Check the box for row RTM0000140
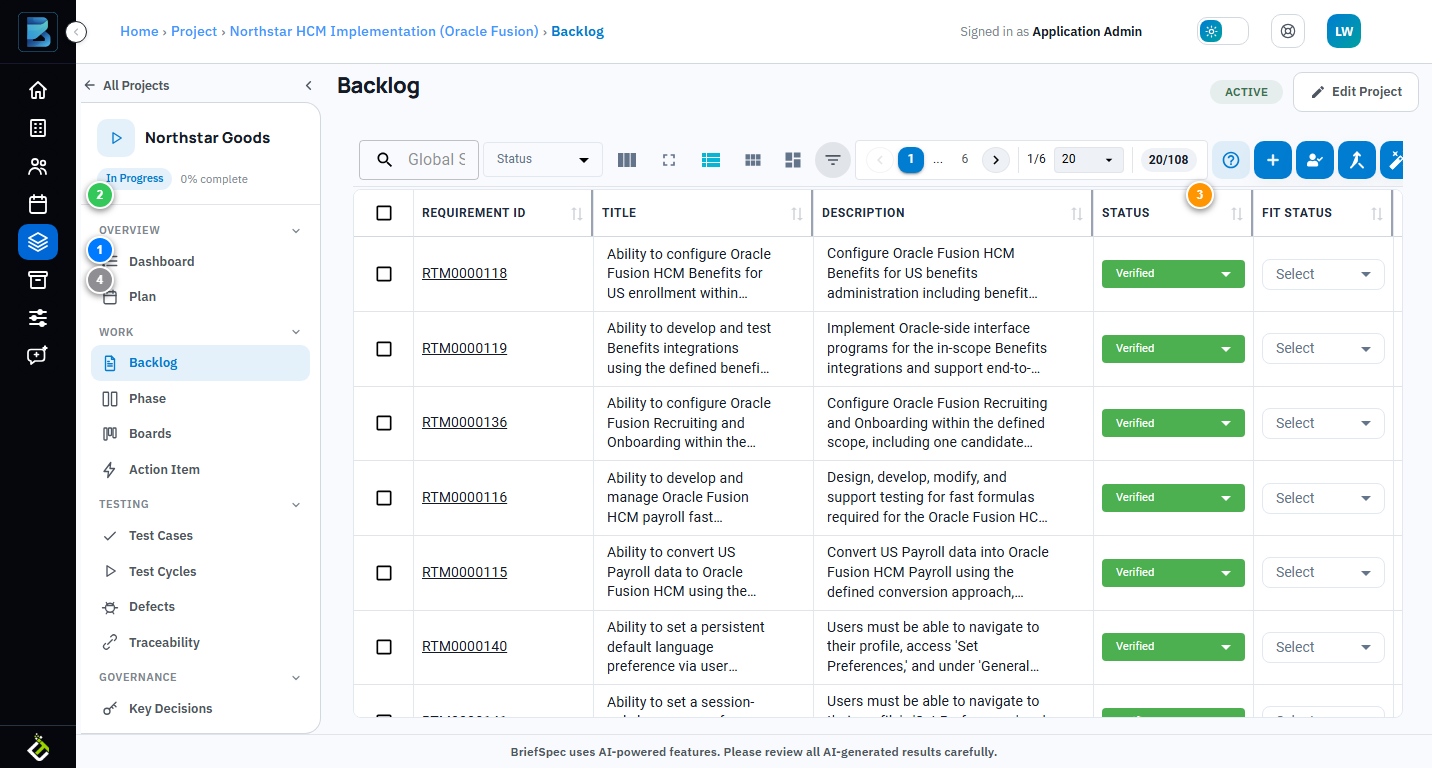1432x768 pixels. (384, 647)
